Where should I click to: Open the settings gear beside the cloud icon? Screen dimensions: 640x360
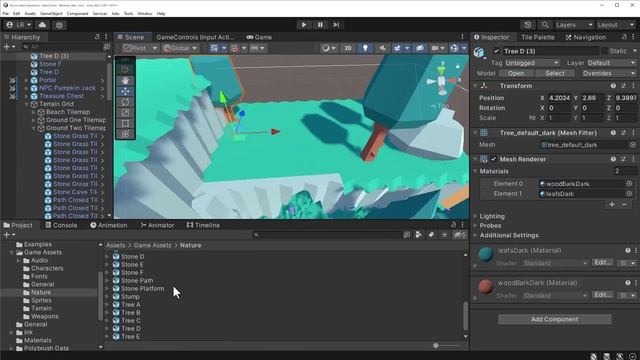tap(60, 25)
